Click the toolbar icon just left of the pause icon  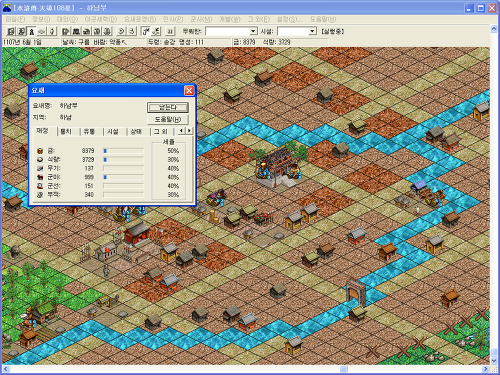(156, 31)
